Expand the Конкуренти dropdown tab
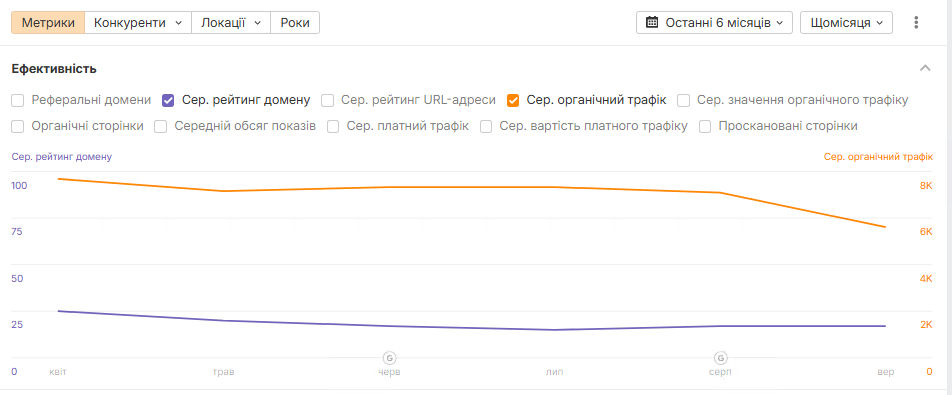This screenshot has height=395, width=952. tap(138, 23)
